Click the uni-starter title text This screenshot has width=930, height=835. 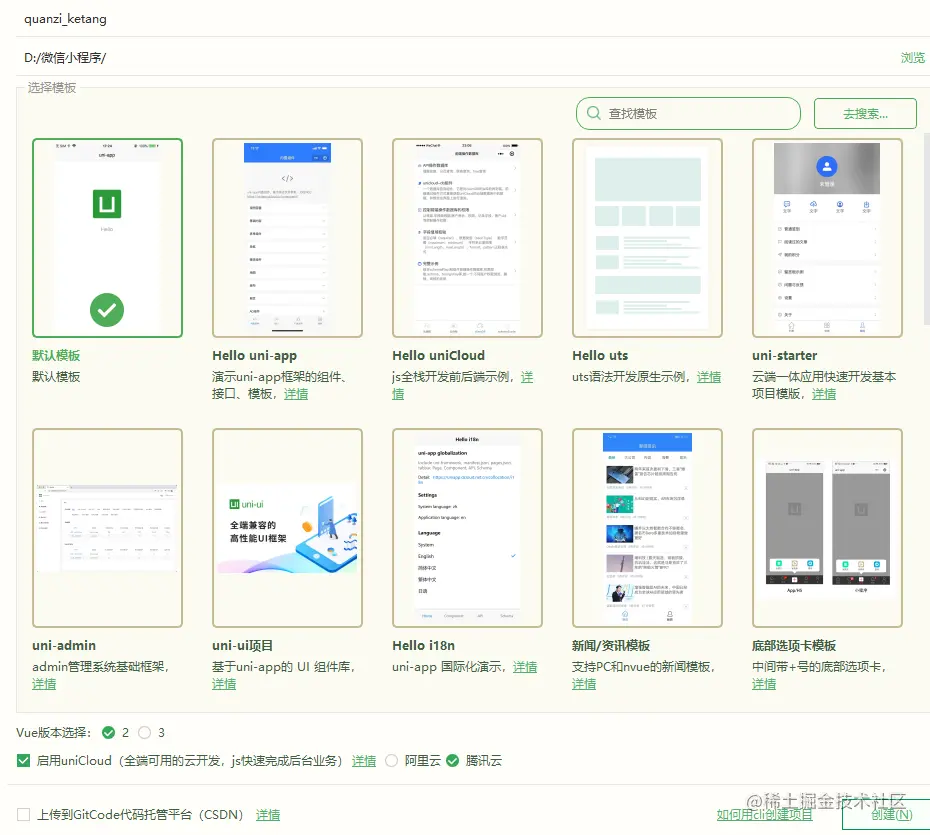point(784,355)
